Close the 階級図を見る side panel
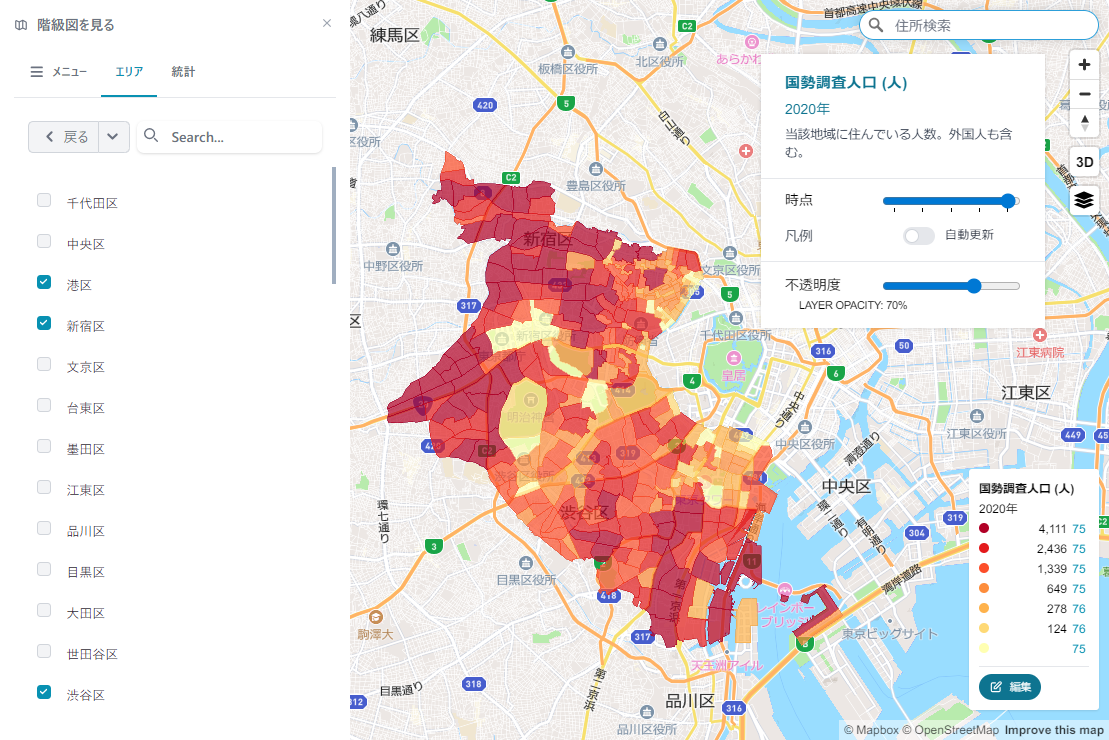 327,23
